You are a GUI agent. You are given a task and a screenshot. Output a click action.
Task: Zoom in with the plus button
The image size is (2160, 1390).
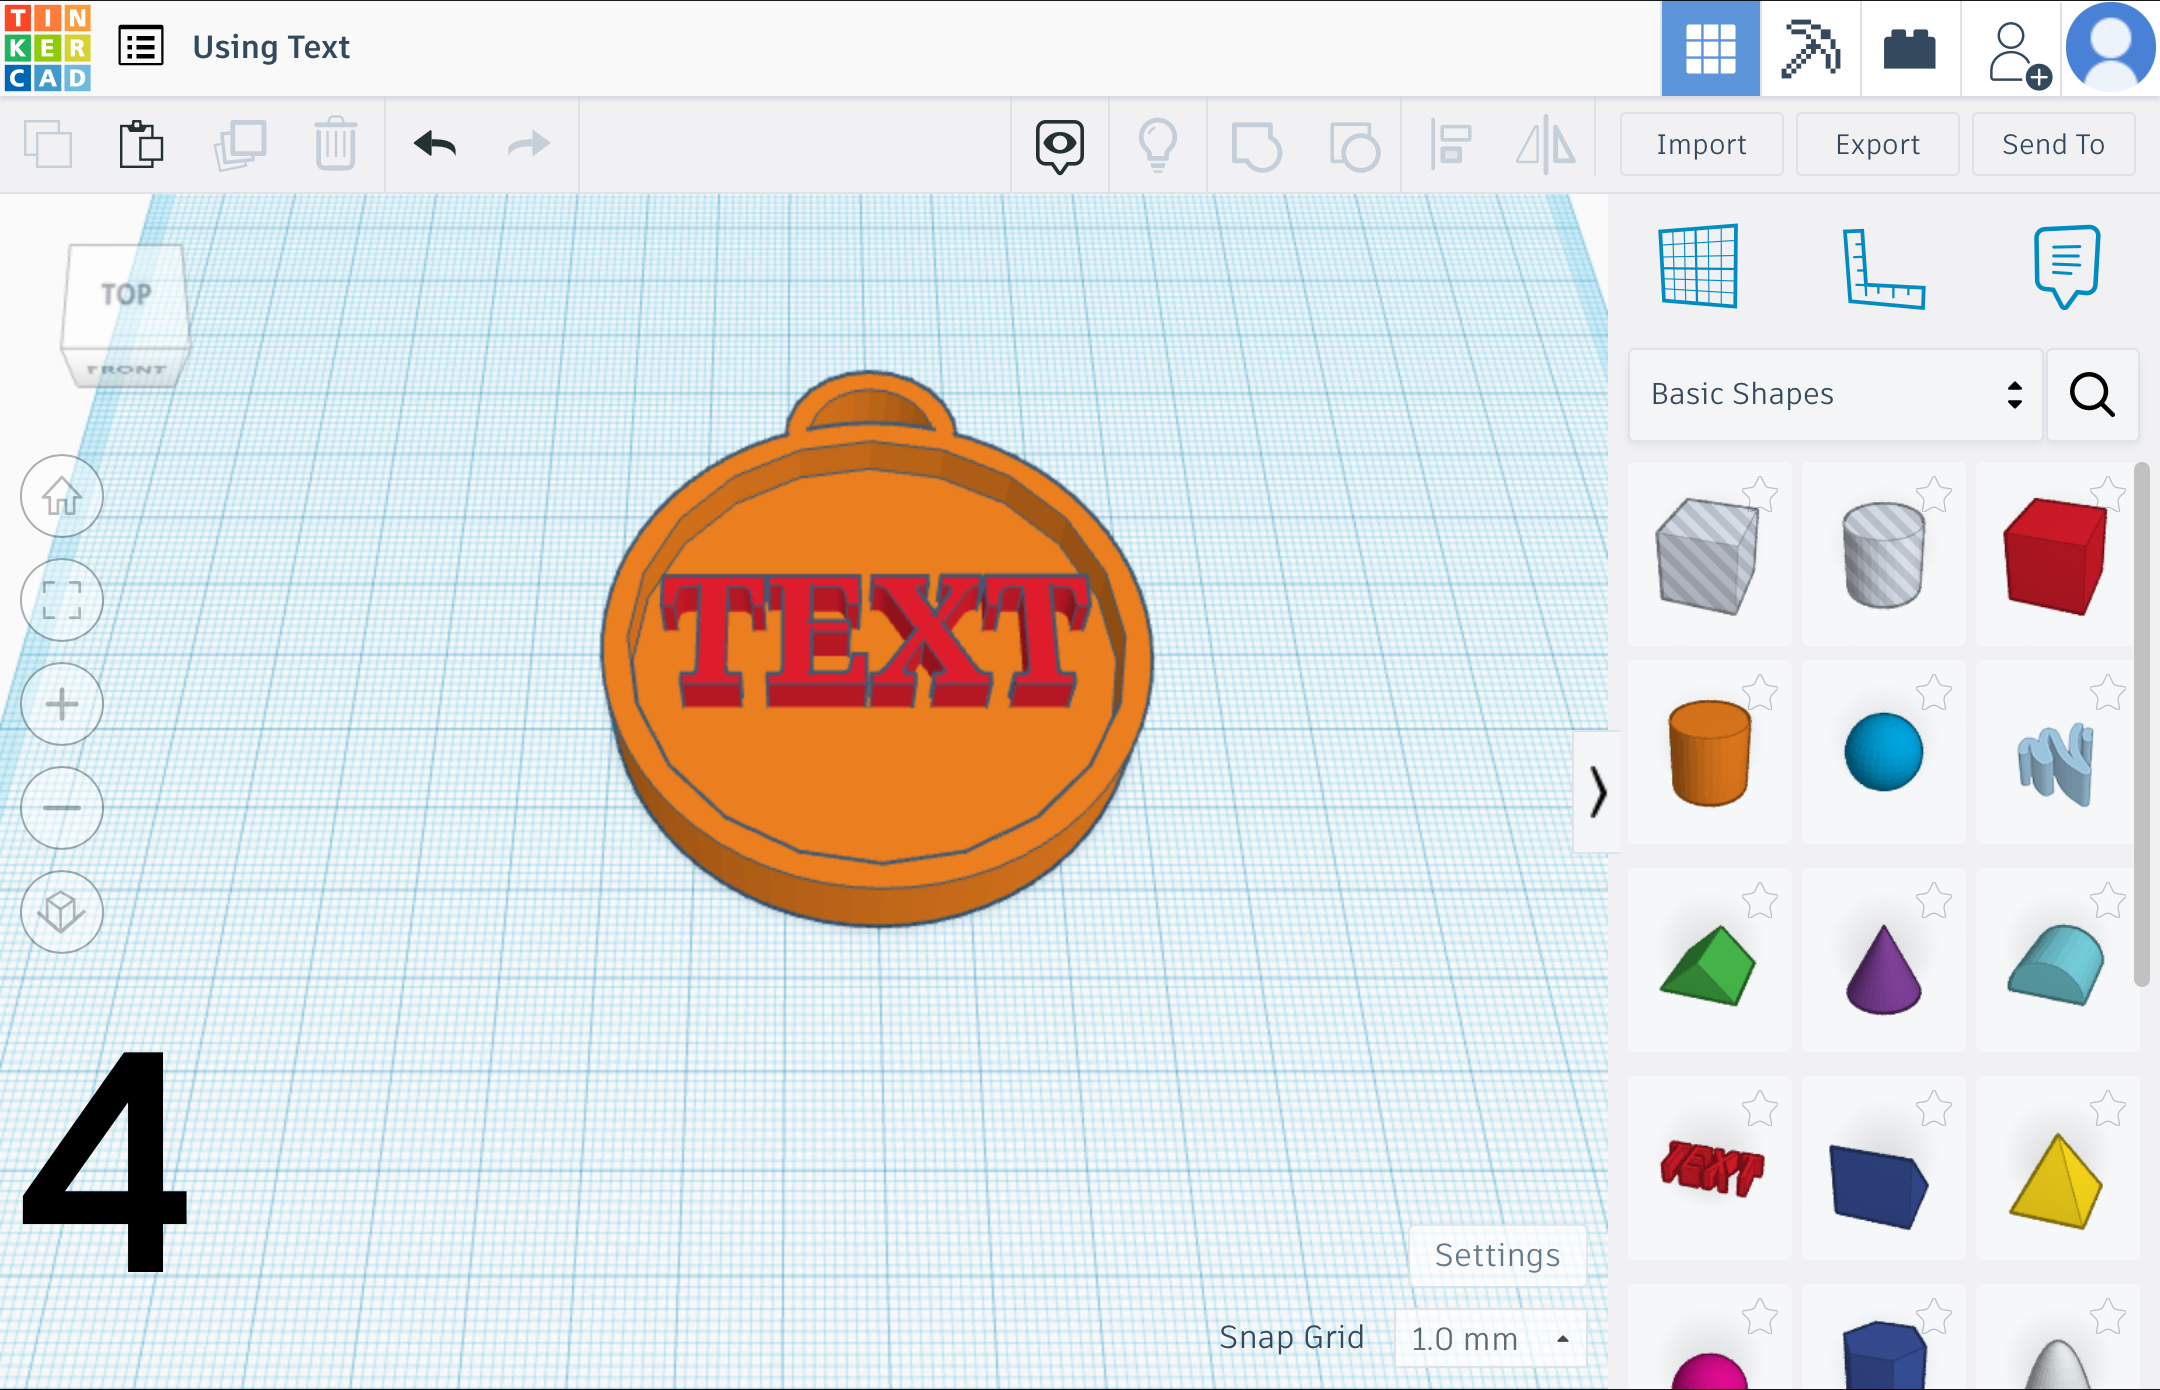pos(62,704)
